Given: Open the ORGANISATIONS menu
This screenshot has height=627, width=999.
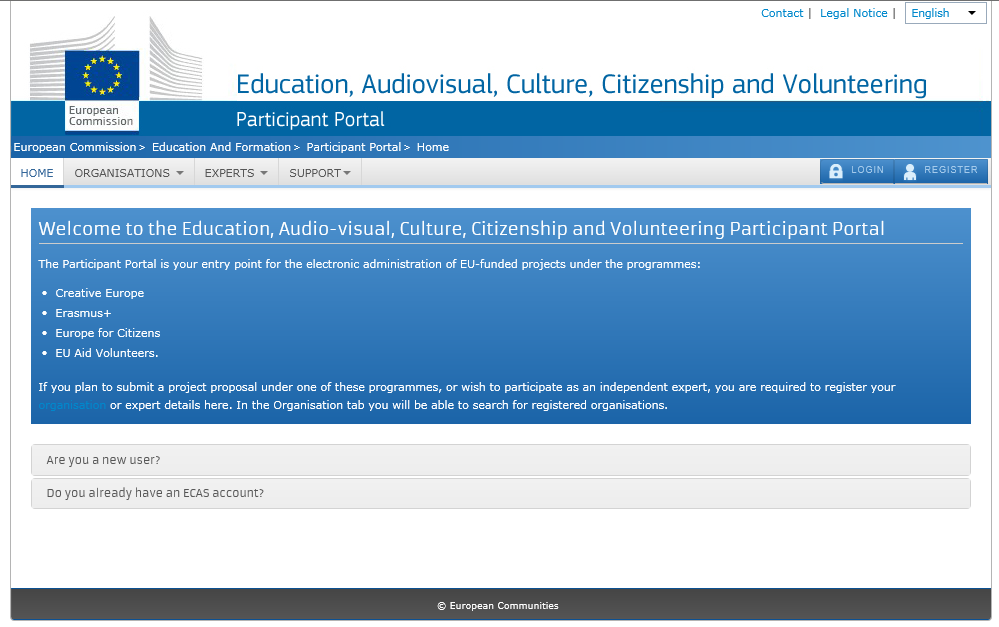Looking at the screenshot, I should click(x=129, y=173).
